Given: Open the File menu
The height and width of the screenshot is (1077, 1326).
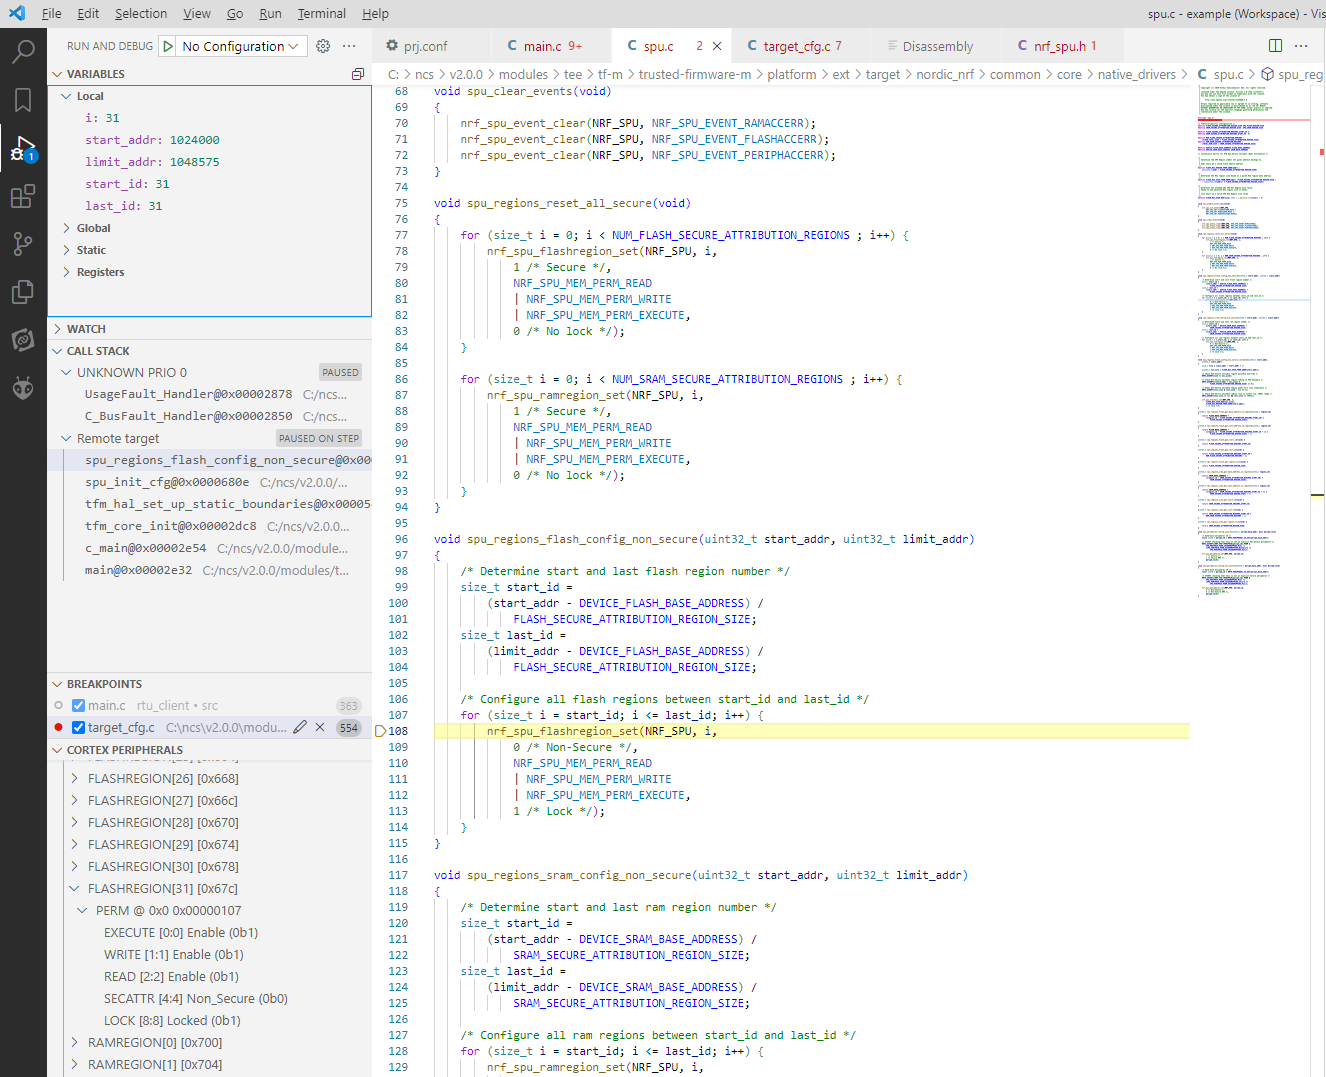Looking at the screenshot, I should [x=52, y=13].
